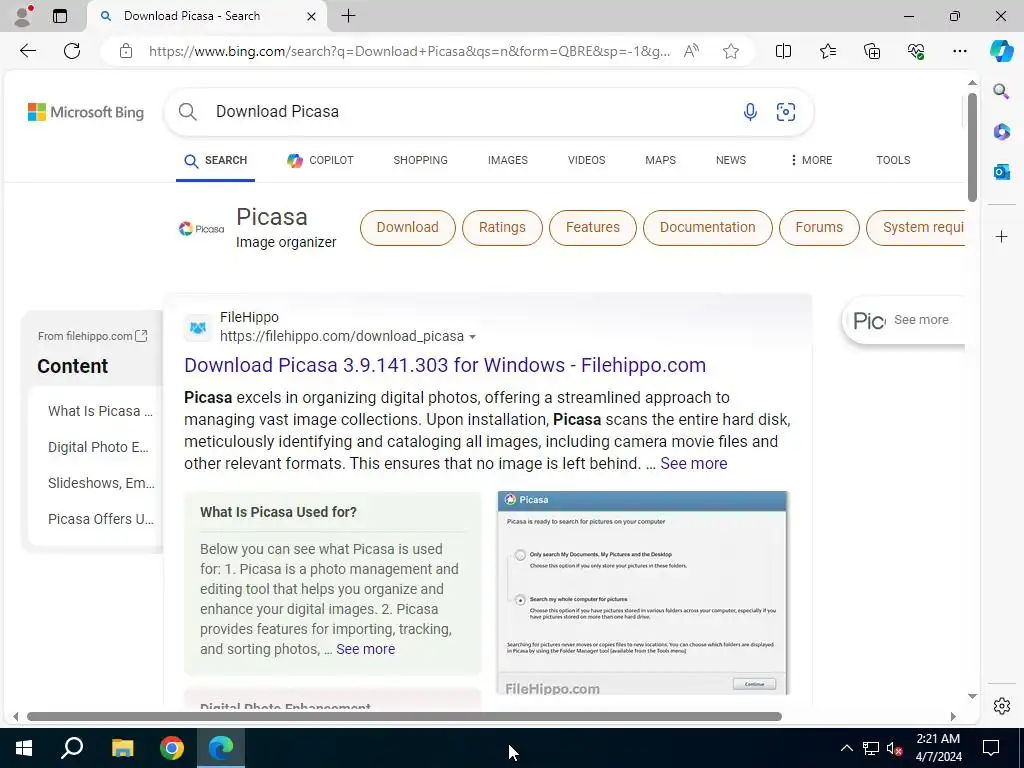Click the Download pill button
Screen dimensions: 1024x768
point(408,227)
